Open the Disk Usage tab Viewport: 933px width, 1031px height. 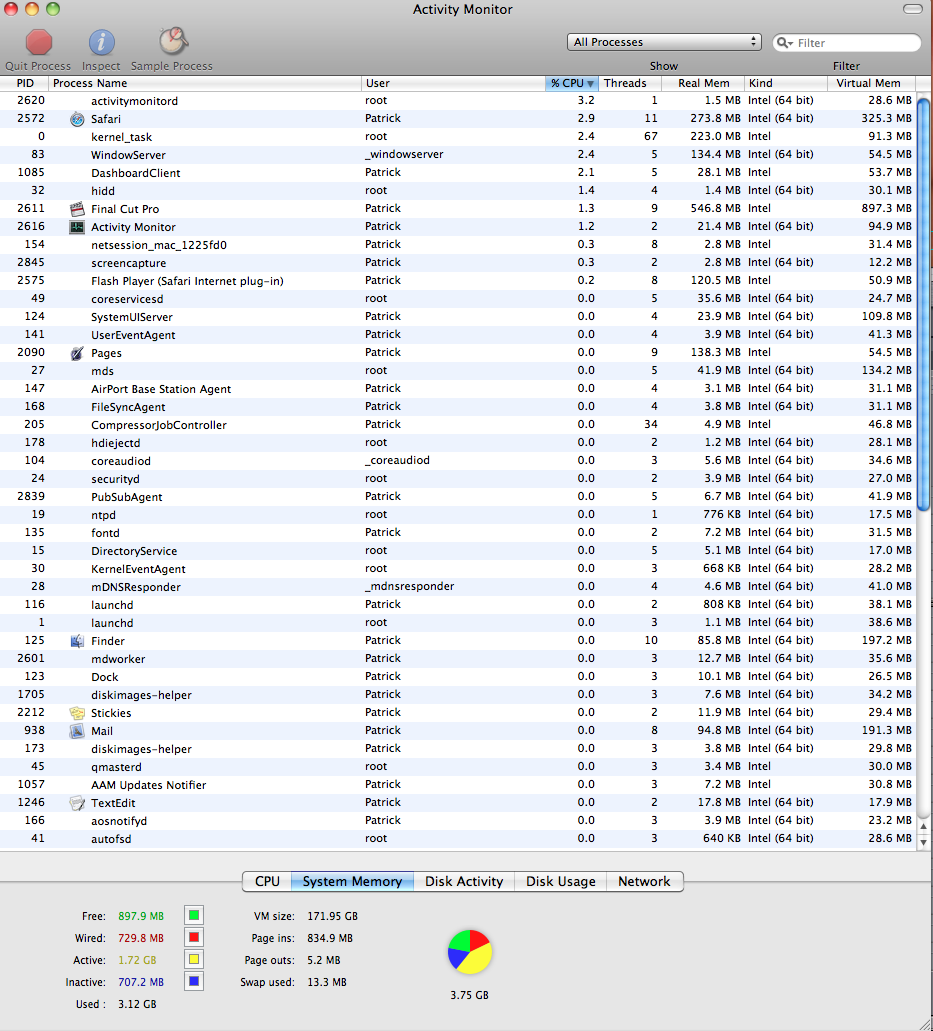click(560, 882)
